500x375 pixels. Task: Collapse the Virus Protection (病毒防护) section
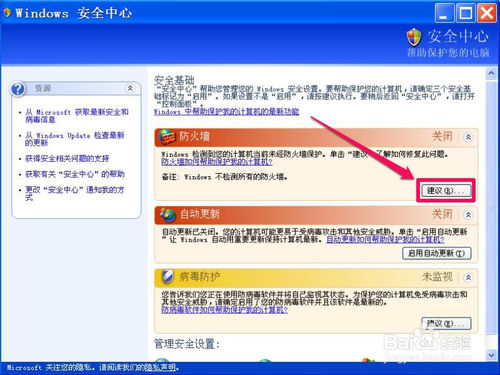pyautogui.click(x=468, y=277)
